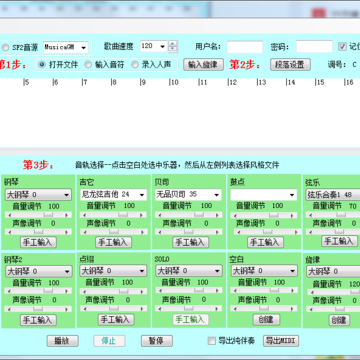Open the empty 鼓点 track dropdown
This screenshot has width=360, height=360.
point(263,195)
